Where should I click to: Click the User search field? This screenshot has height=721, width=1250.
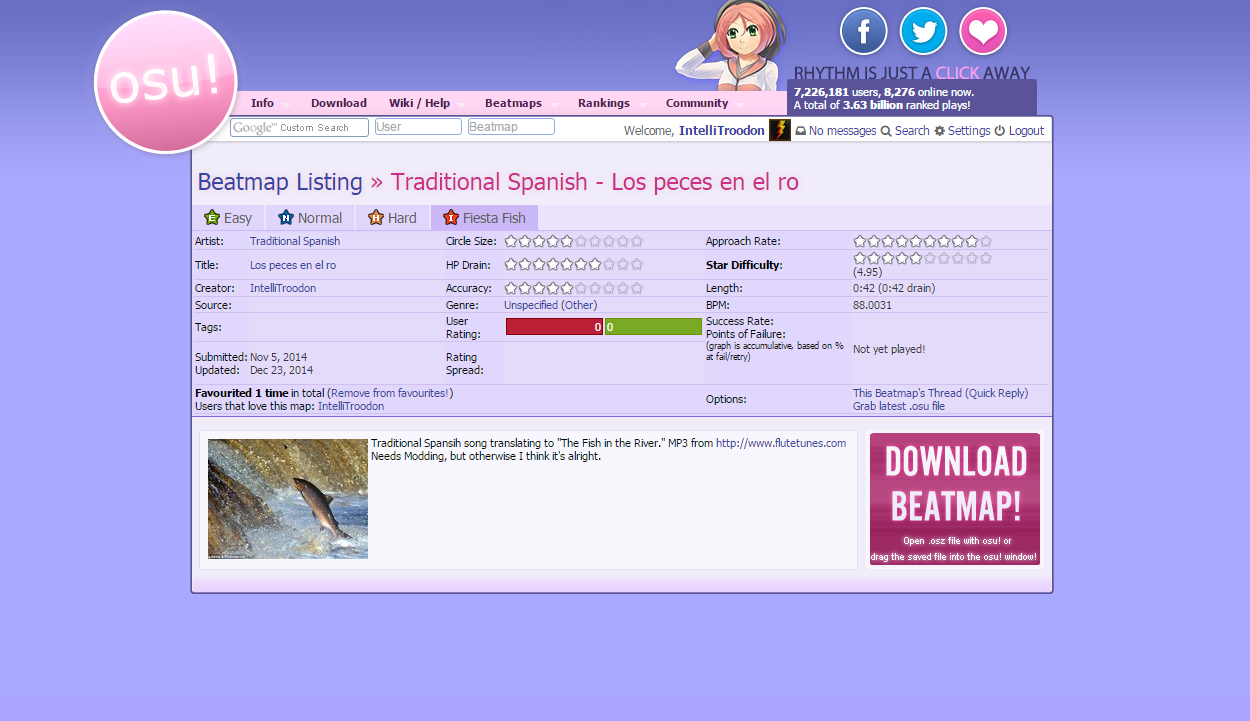pyautogui.click(x=418, y=127)
